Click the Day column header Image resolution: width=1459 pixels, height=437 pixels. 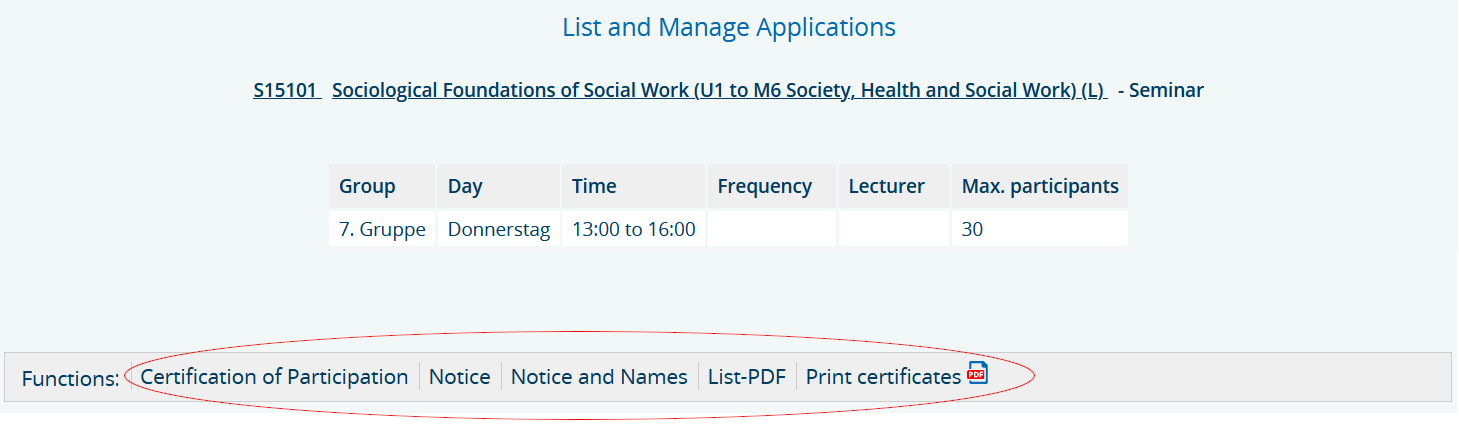pyautogui.click(x=499, y=186)
